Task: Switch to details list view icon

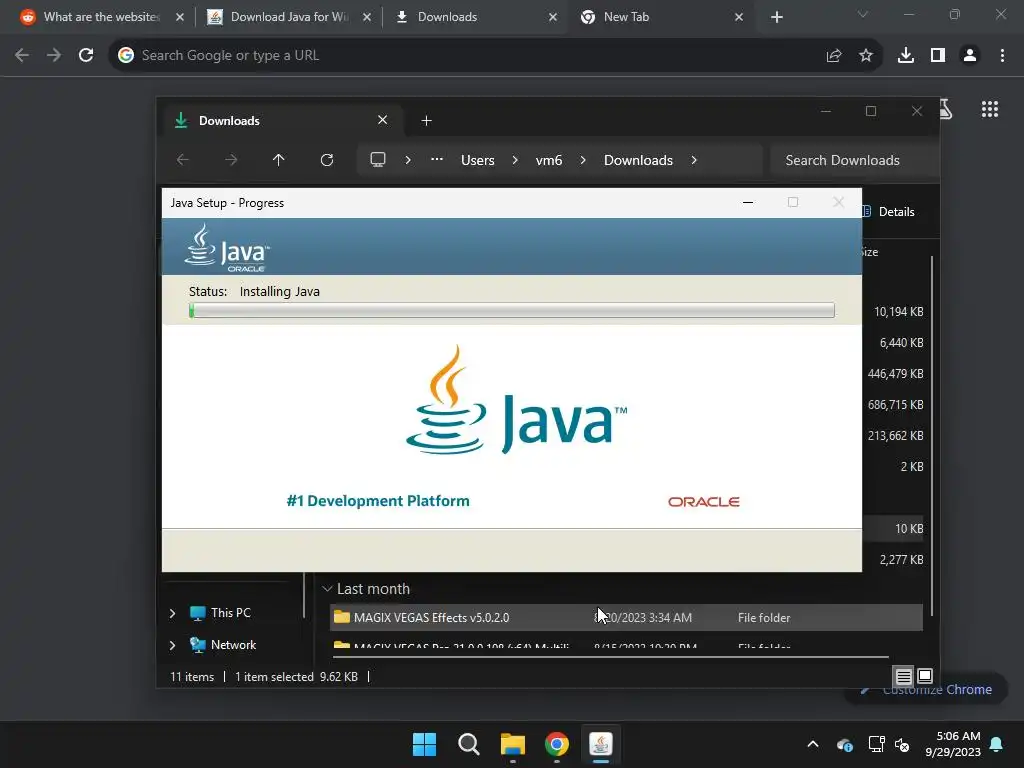Action: point(903,676)
